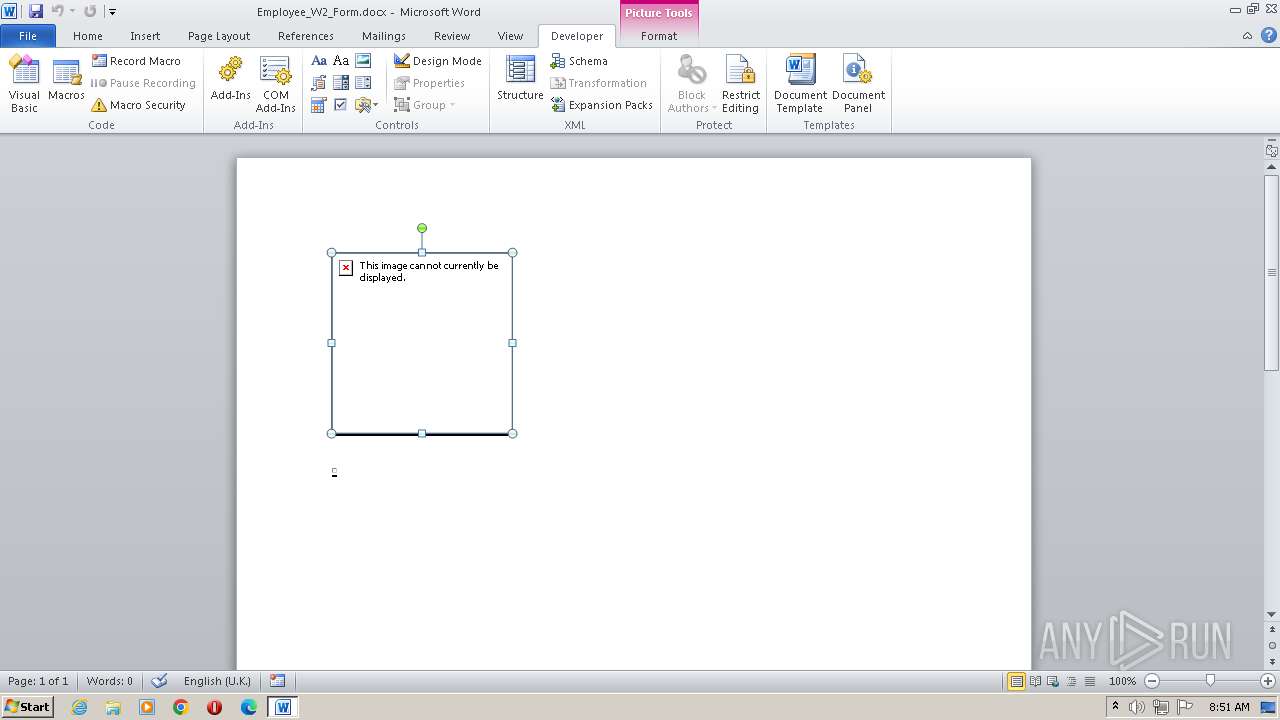
Task: Open Document Panel settings
Action: click(858, 84)
